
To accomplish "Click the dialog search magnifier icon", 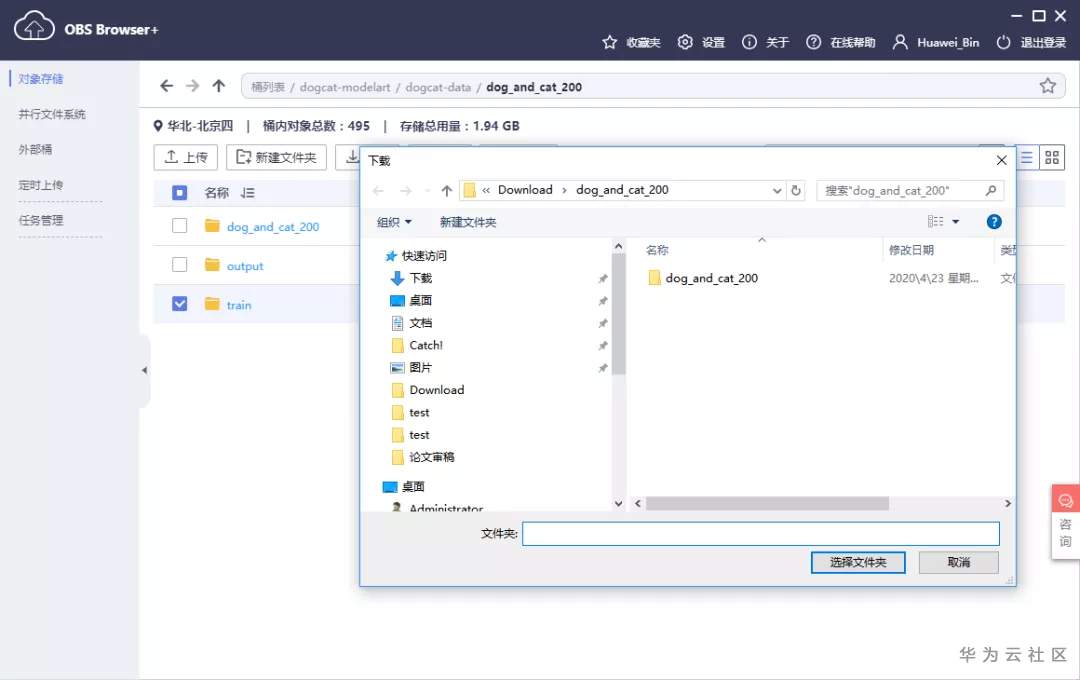I will pyautogui.click(x=990, y=190).
